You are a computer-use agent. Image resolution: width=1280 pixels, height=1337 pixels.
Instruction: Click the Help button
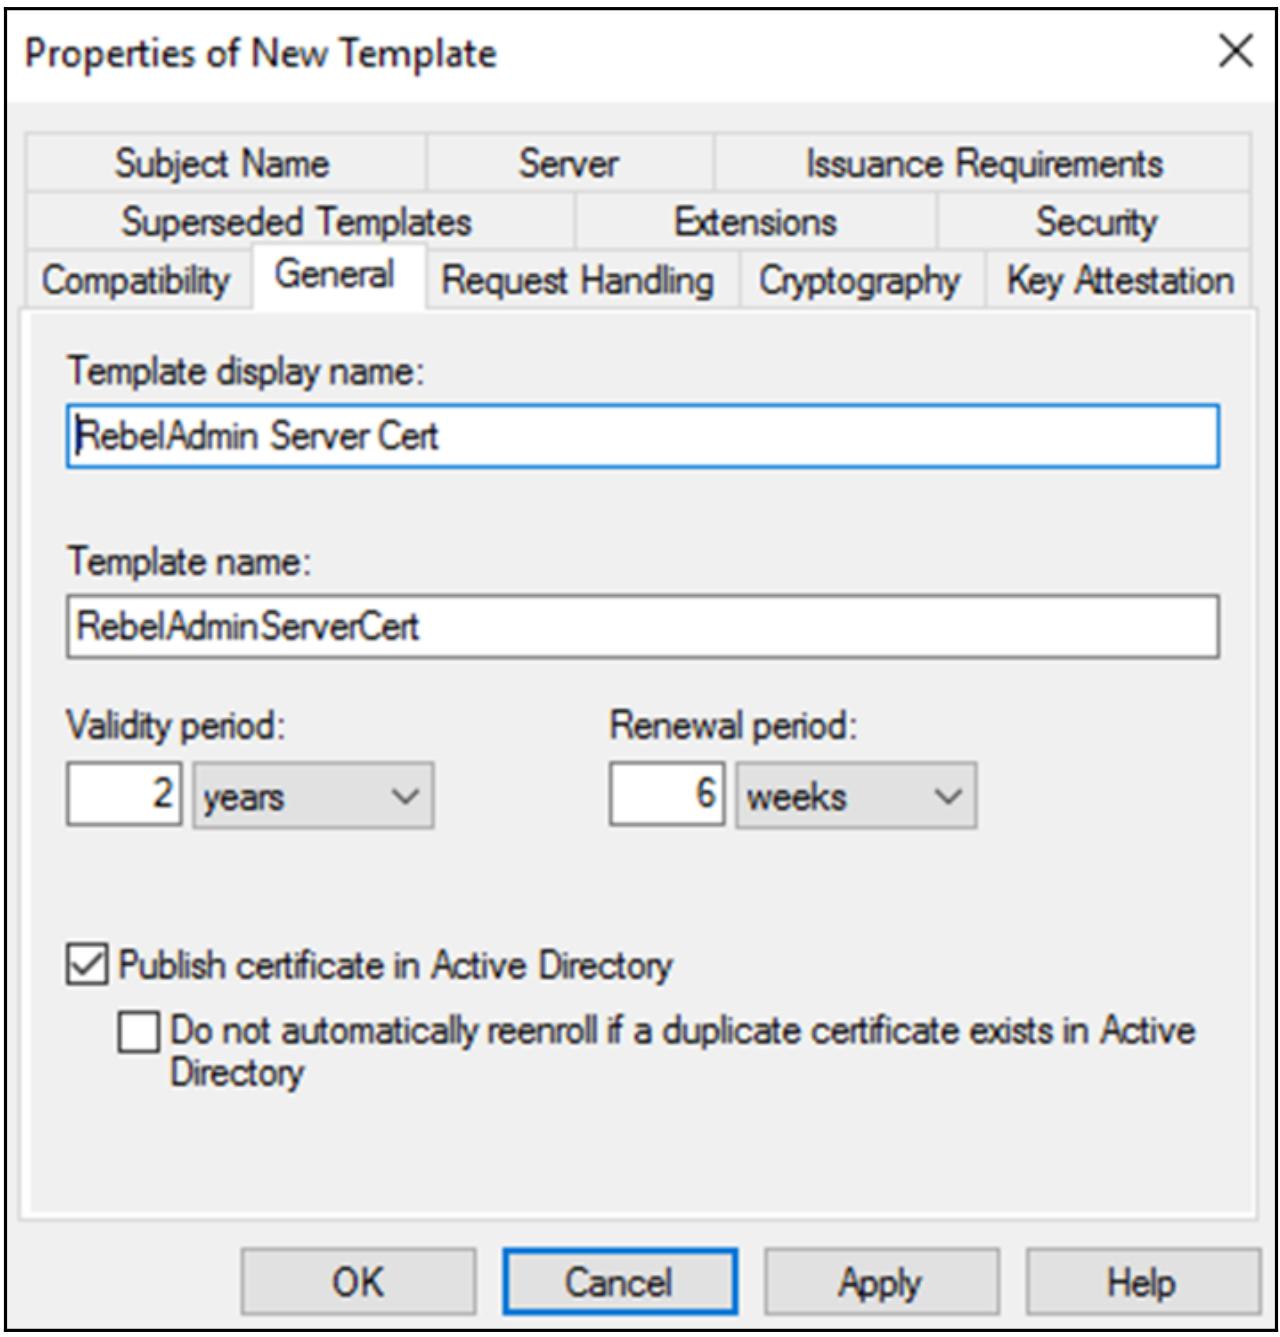[x=1141, y=1281]
